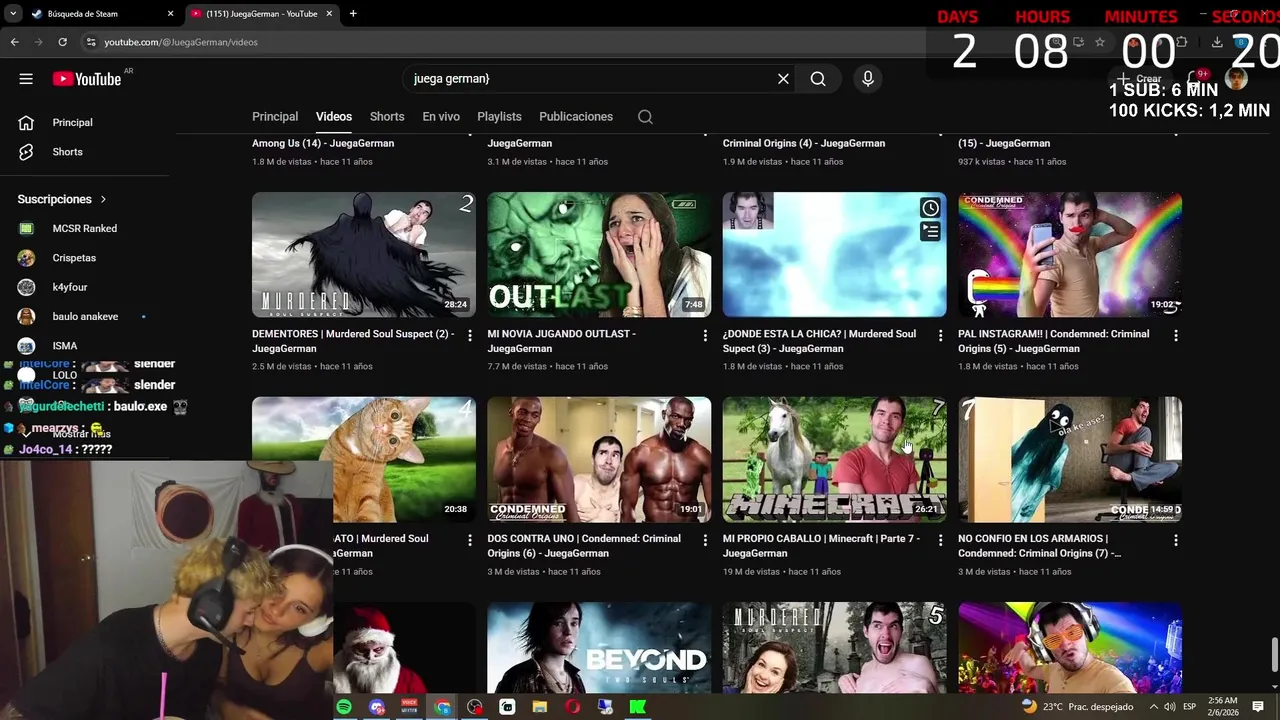The image size is (1280, 720).
Task: Open options menu for DEMENTORES video
Action: [470, 336]
